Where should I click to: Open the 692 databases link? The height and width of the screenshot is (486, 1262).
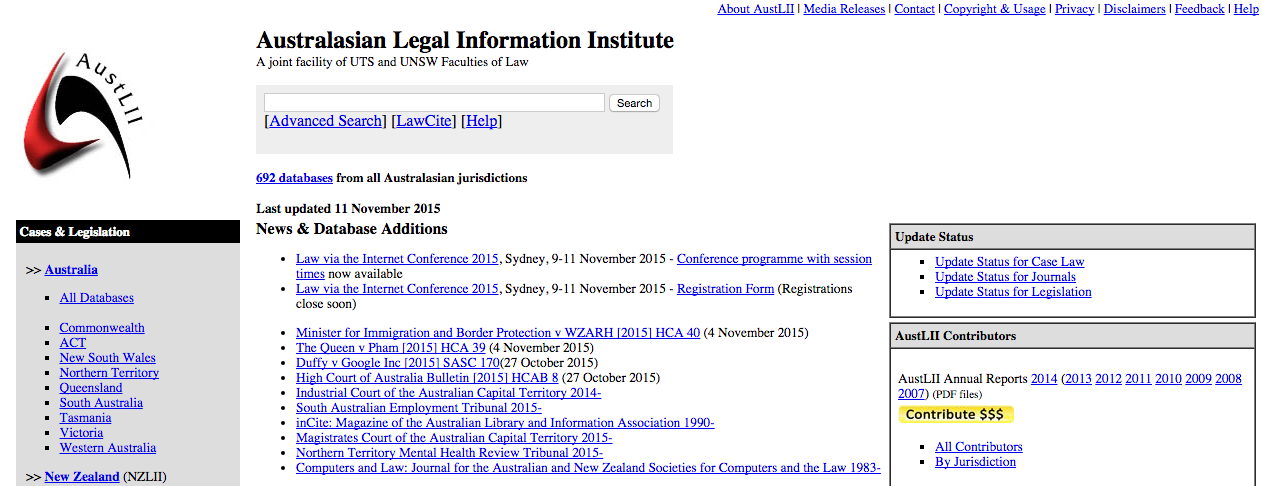tap(294, 178)
